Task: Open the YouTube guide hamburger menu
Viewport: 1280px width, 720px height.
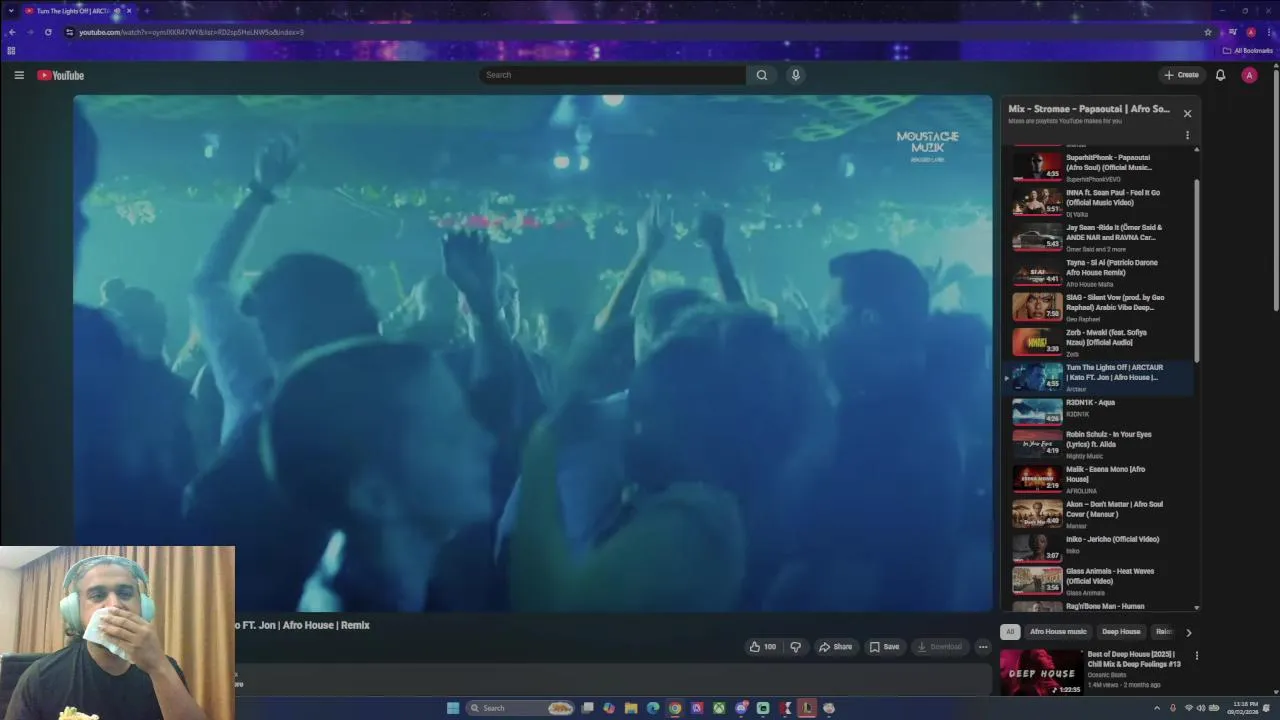Action: click(19, 75)
